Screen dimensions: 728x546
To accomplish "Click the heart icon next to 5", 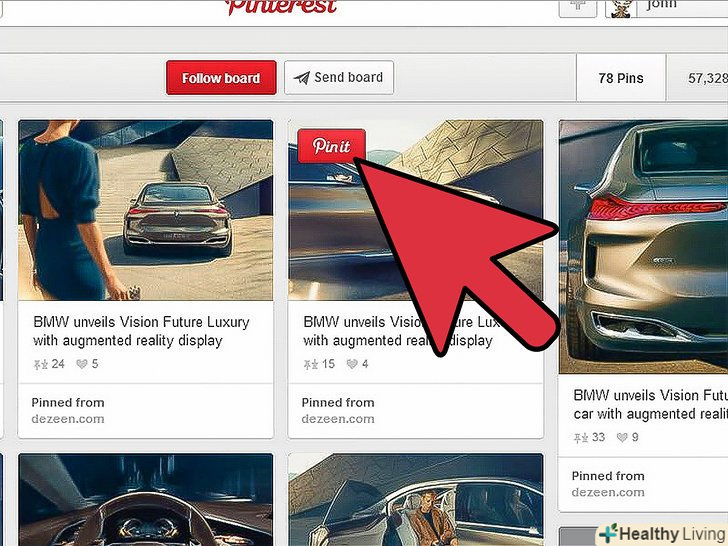I will [82, 364].
